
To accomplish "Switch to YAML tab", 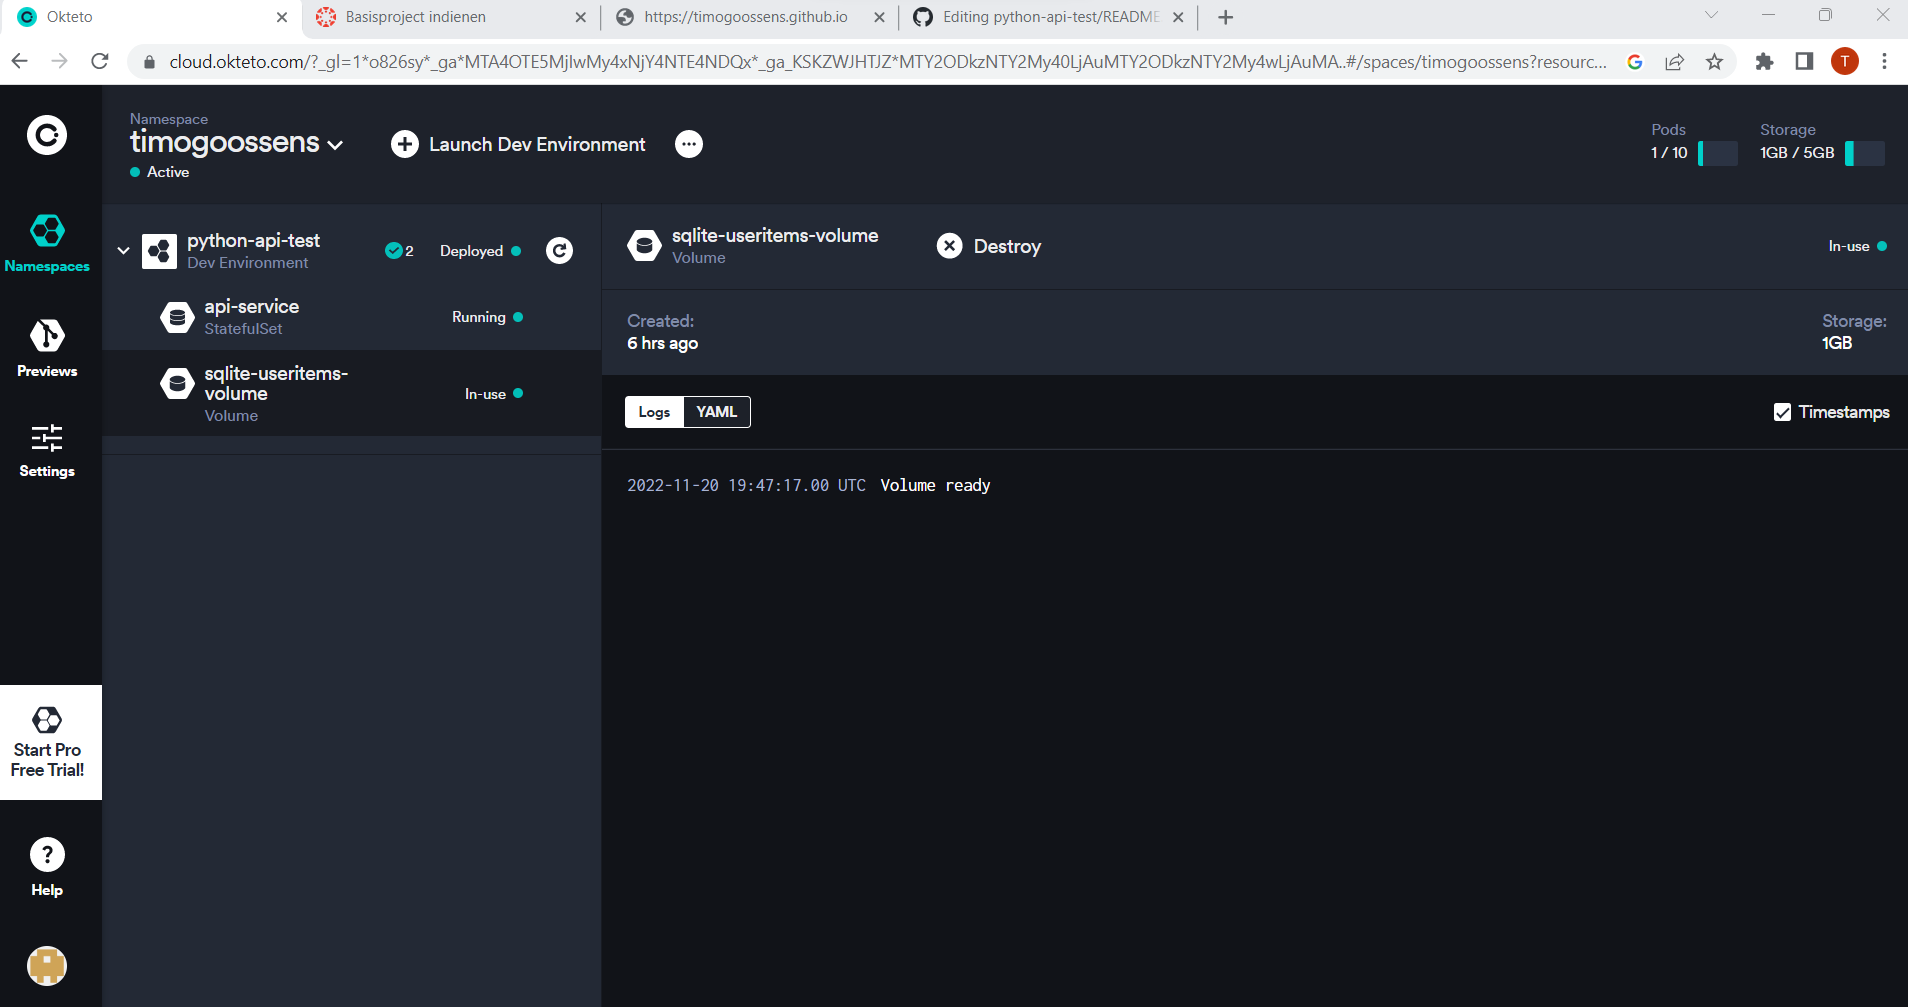I will tap(717, 412).
